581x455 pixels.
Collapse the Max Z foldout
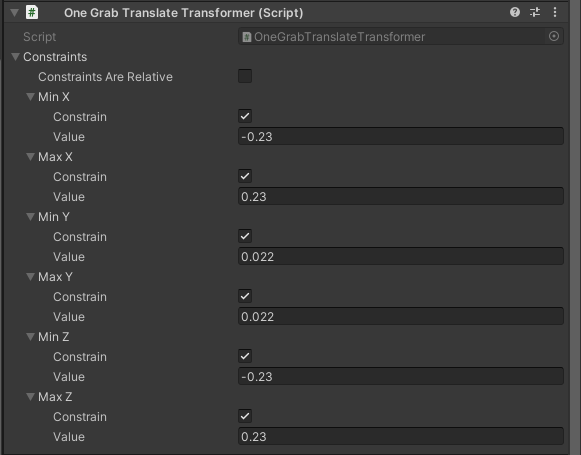pyautogui.click(x=30, y=397)
